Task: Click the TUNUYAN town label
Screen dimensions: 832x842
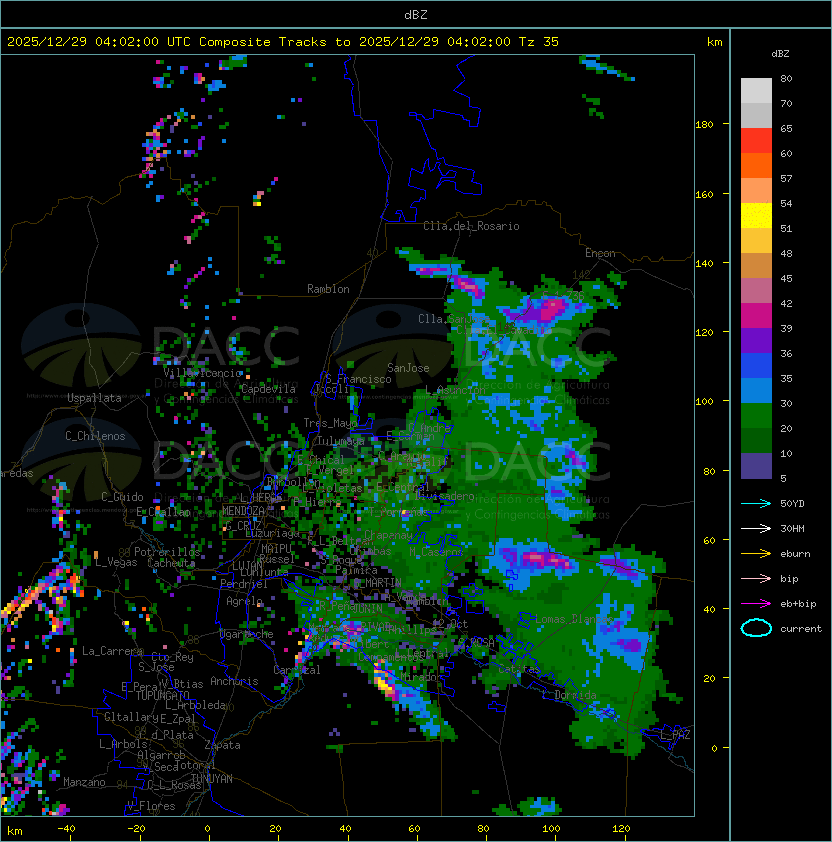Action: [x=211, y=778]
